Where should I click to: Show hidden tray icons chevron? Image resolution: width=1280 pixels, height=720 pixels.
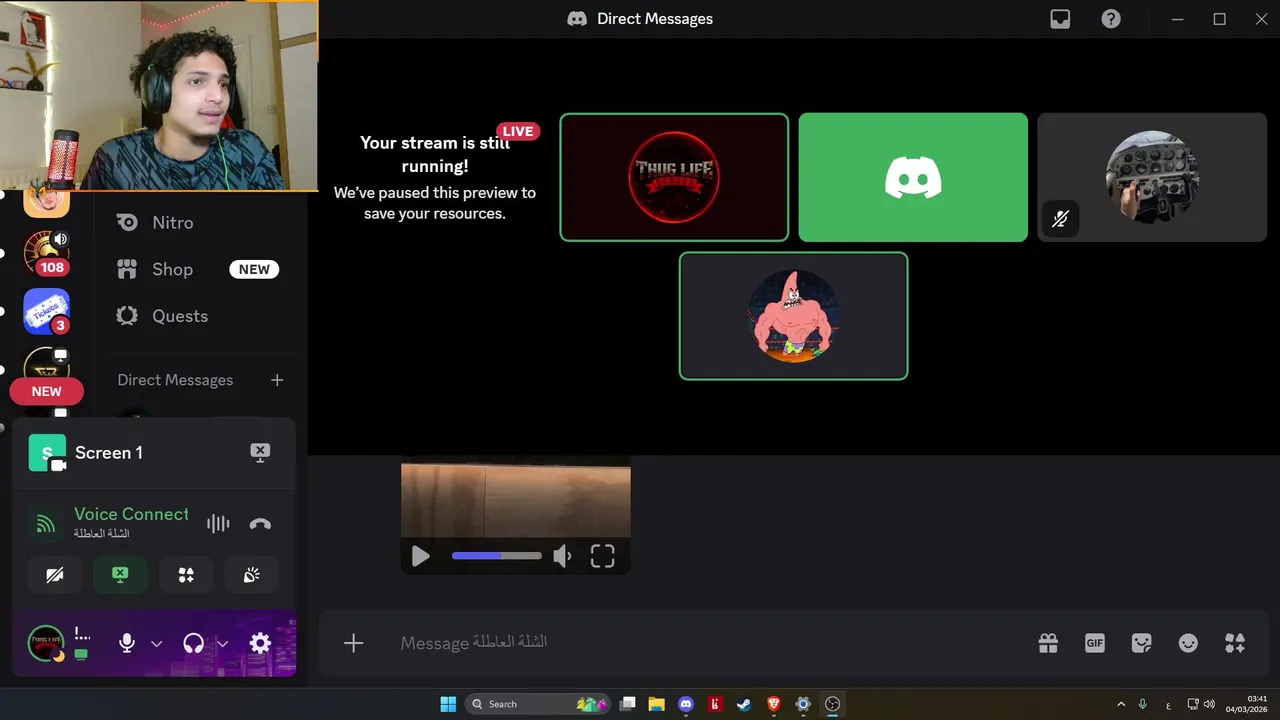(1121, 704)
